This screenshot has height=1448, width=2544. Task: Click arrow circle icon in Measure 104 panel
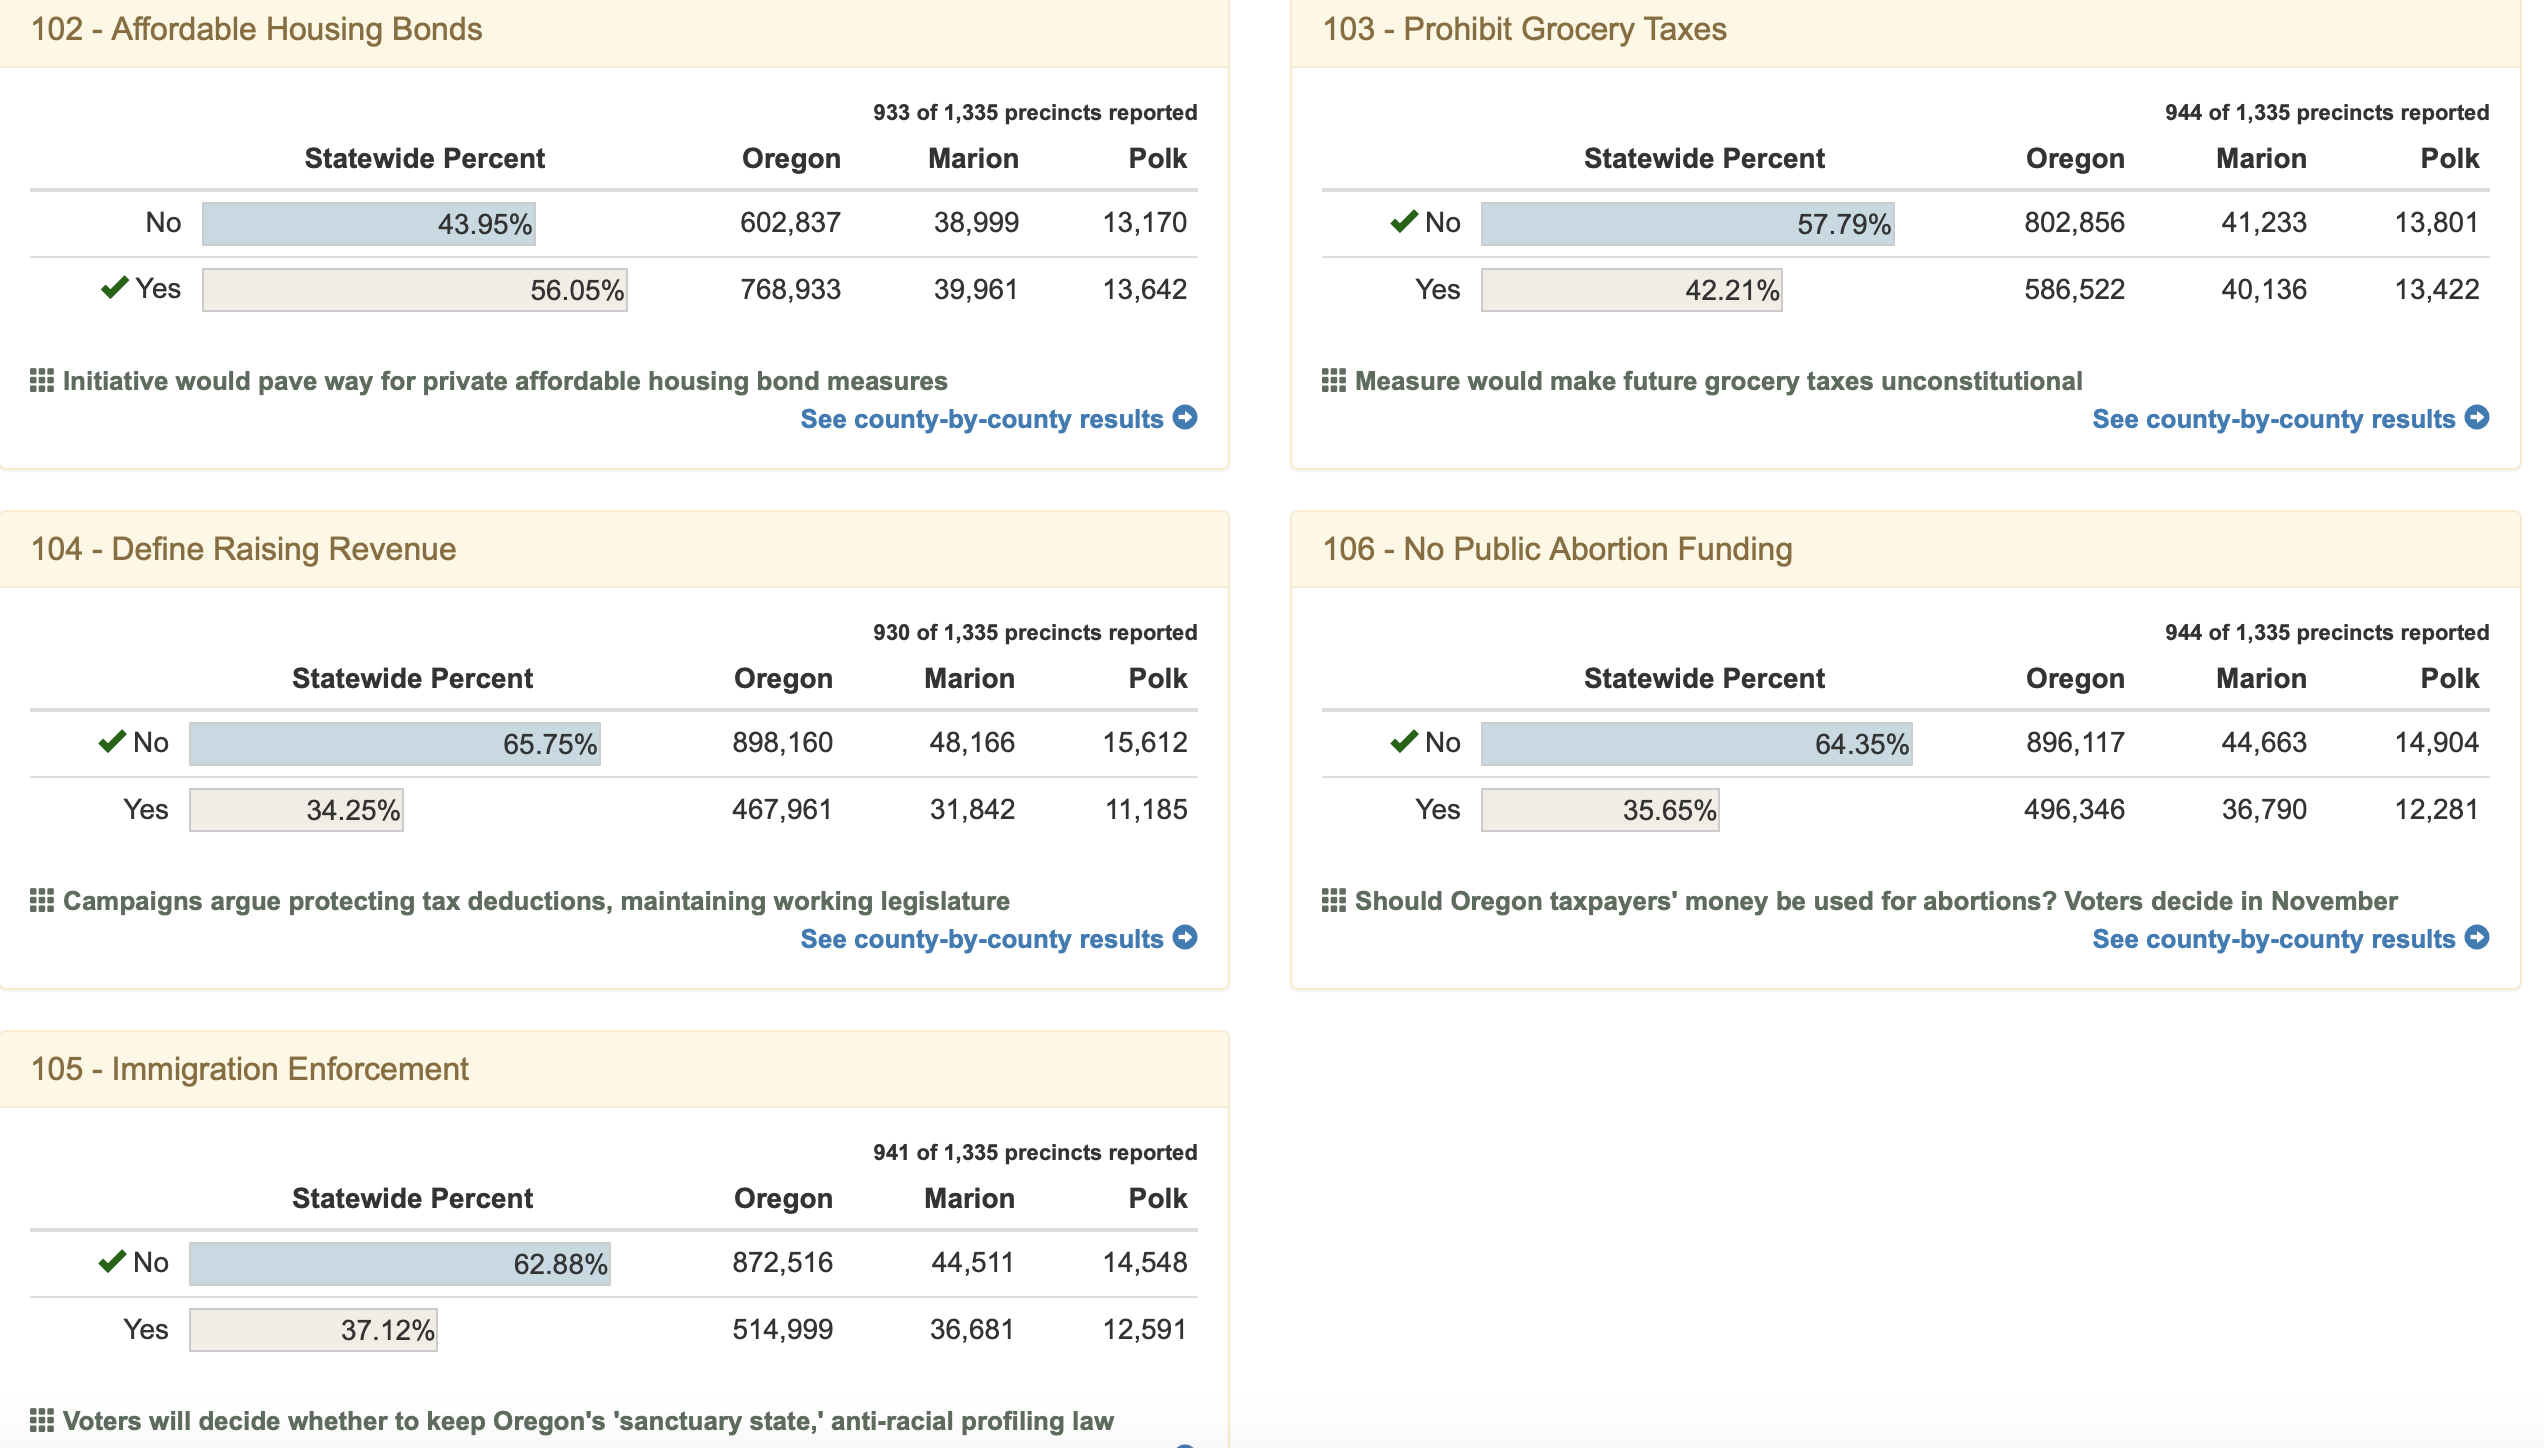point(1185,938)
